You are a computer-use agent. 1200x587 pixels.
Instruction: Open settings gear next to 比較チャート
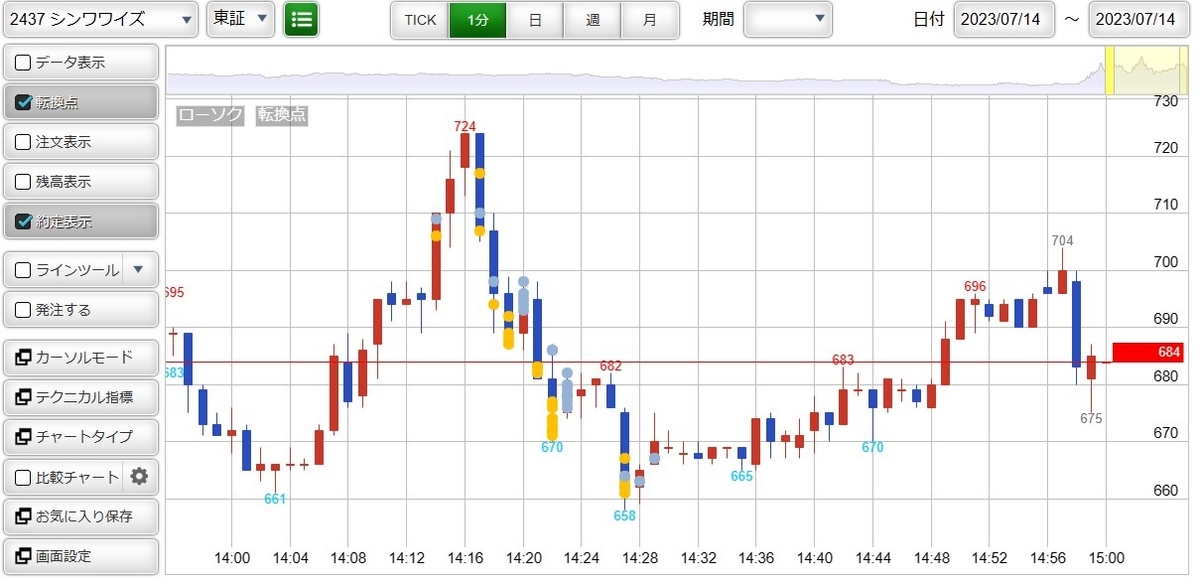[x=139, y=477]
